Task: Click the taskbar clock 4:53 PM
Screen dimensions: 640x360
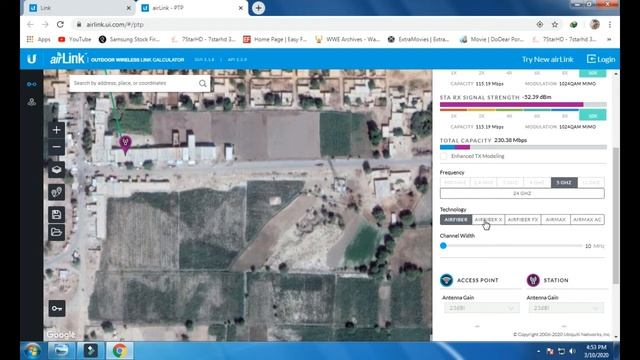Action: (x=596, y=347)
